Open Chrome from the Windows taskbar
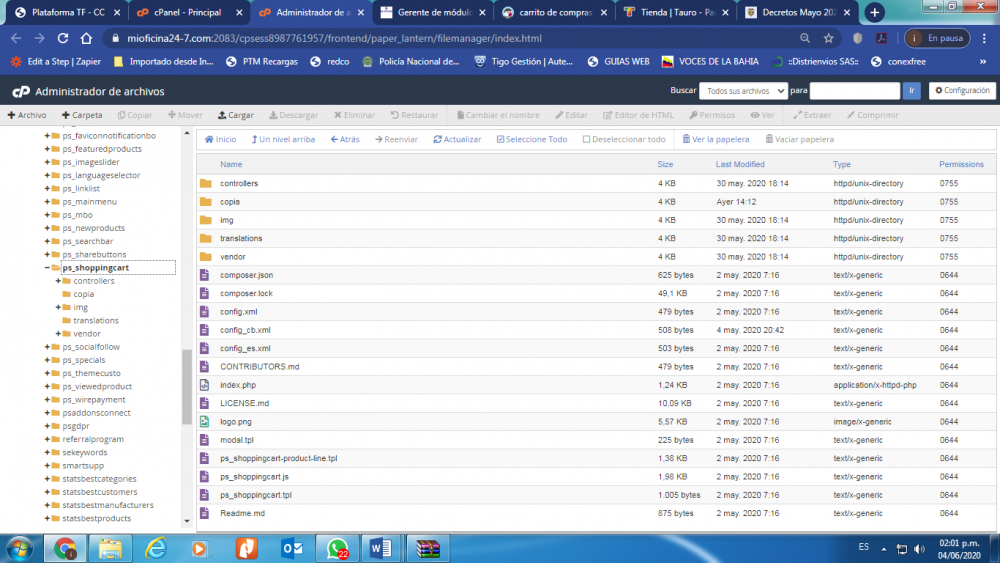Image resolution: width=1000 pixels, height=563 pixels. click(64, 548)
